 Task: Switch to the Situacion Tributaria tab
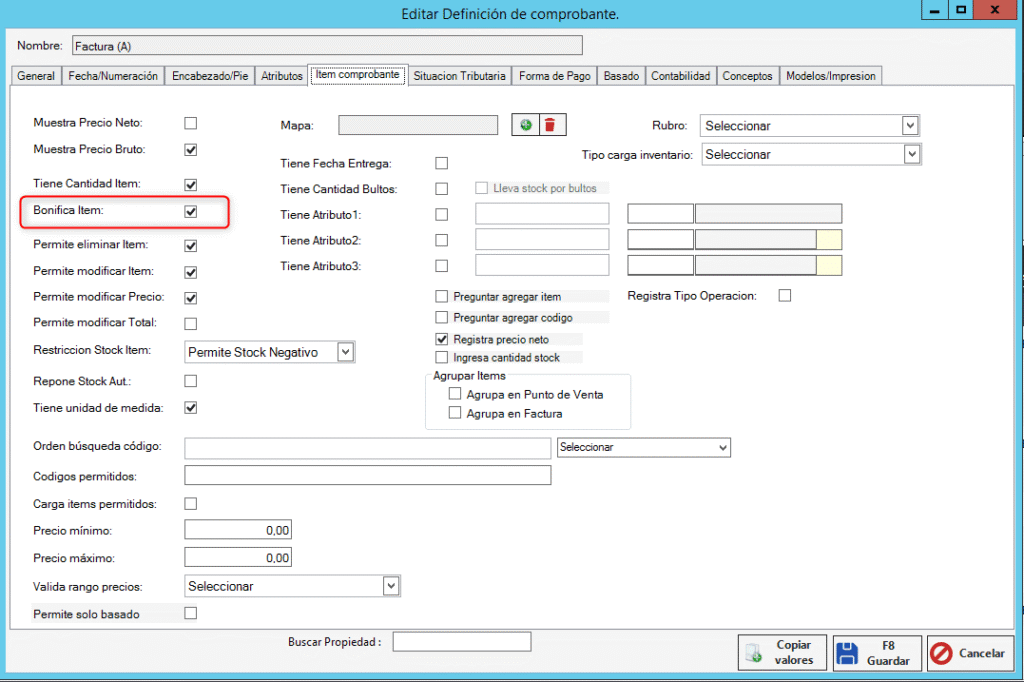(x=459, y=76)
